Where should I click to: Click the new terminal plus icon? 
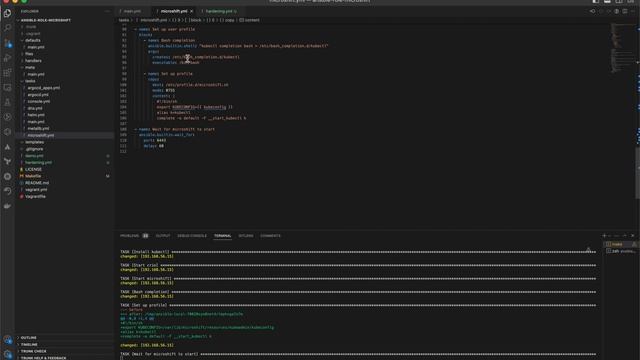pos(604,236)
